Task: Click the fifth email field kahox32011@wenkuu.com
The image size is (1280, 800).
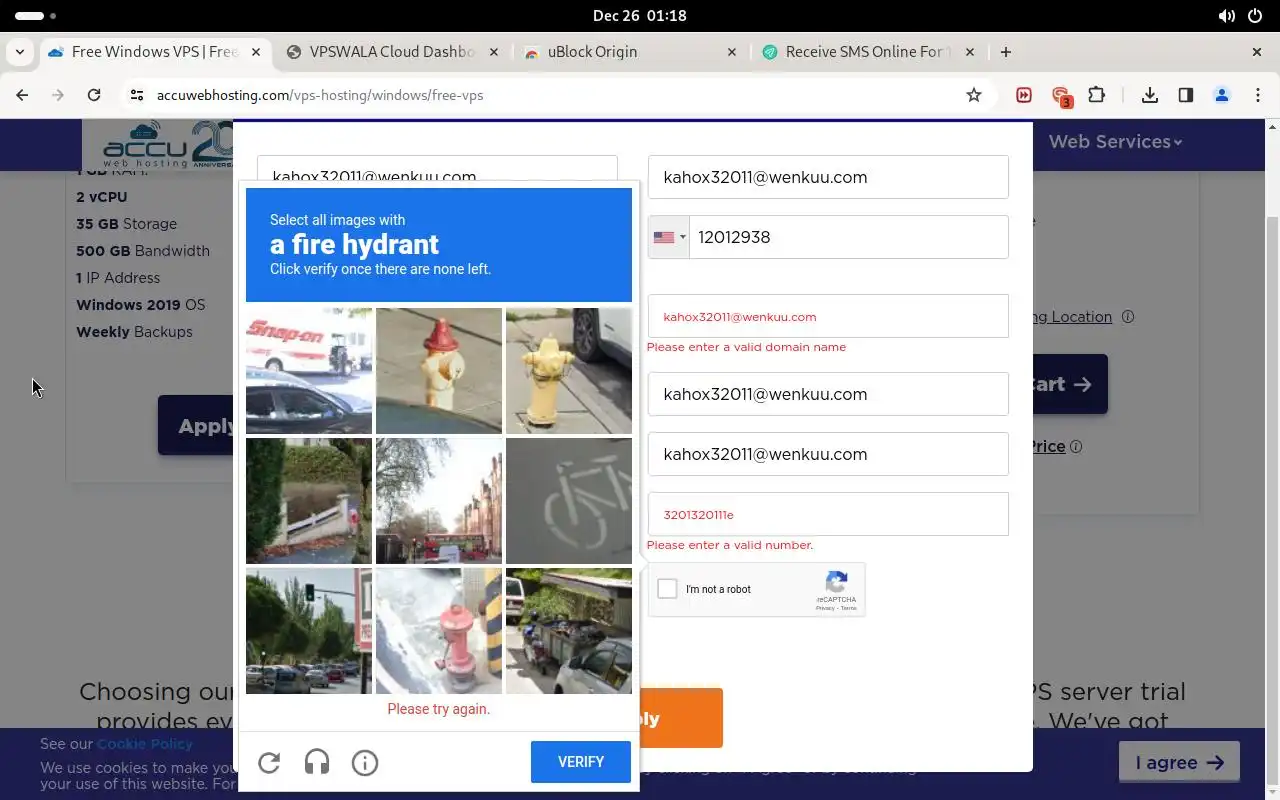Action: coord(828,454)
